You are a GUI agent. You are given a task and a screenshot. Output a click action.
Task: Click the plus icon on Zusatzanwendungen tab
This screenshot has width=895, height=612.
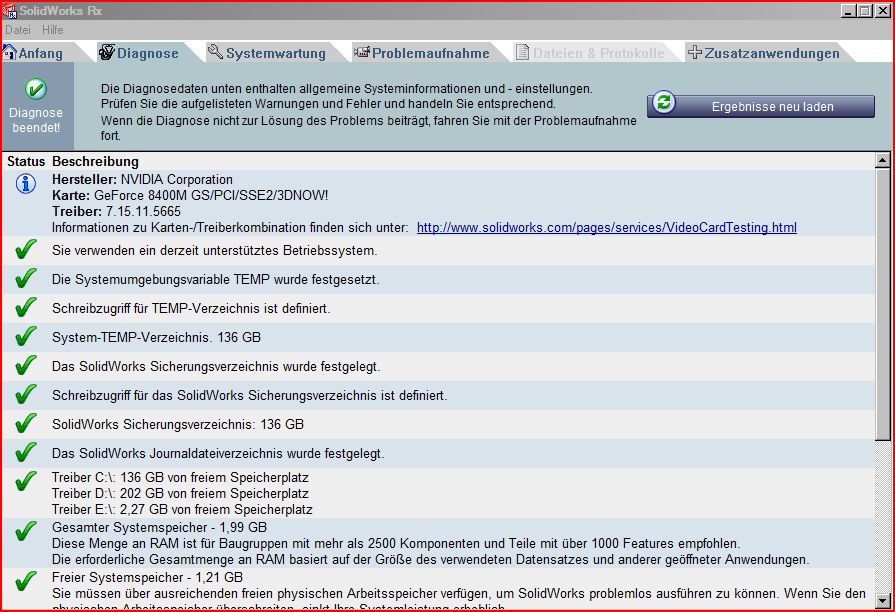click(x=695, y=52)
